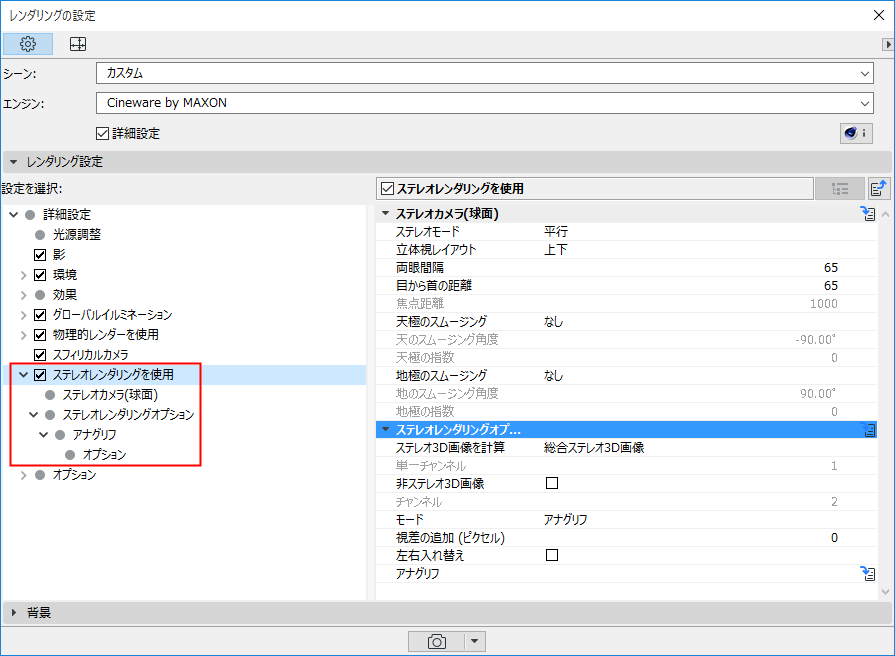The image size is (895, 656).
Task: Collapse the ステレオレンダリングオプ... parameter group
Action: pos(386,429)
